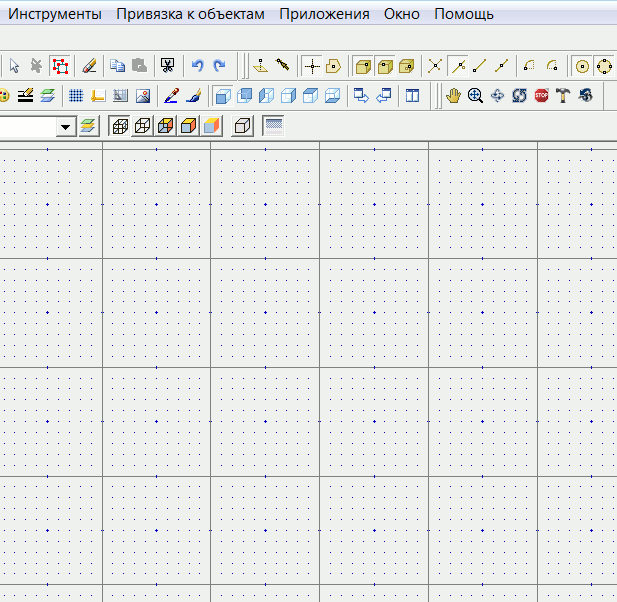Click the landscape picture background icon
Image resolution: width=617 pixels, height=602 pixels.
click(143, 96)
